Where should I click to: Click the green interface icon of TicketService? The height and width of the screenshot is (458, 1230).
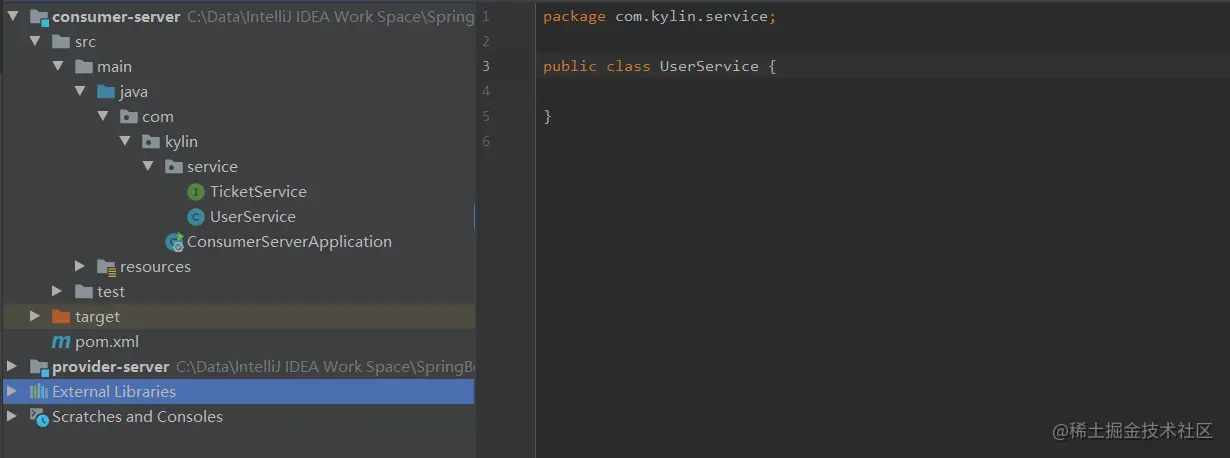(x=196, y=192)
